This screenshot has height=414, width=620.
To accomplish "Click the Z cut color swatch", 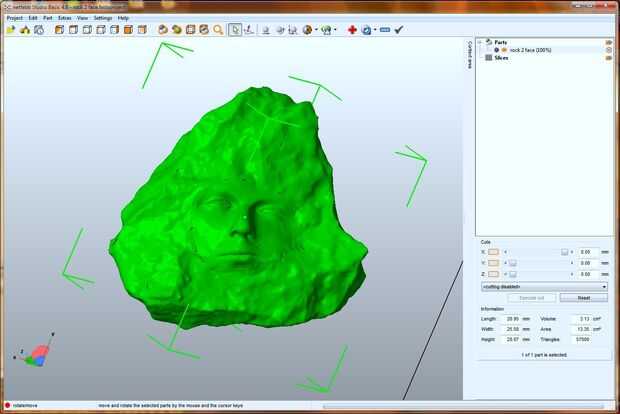I will (493, 274).
